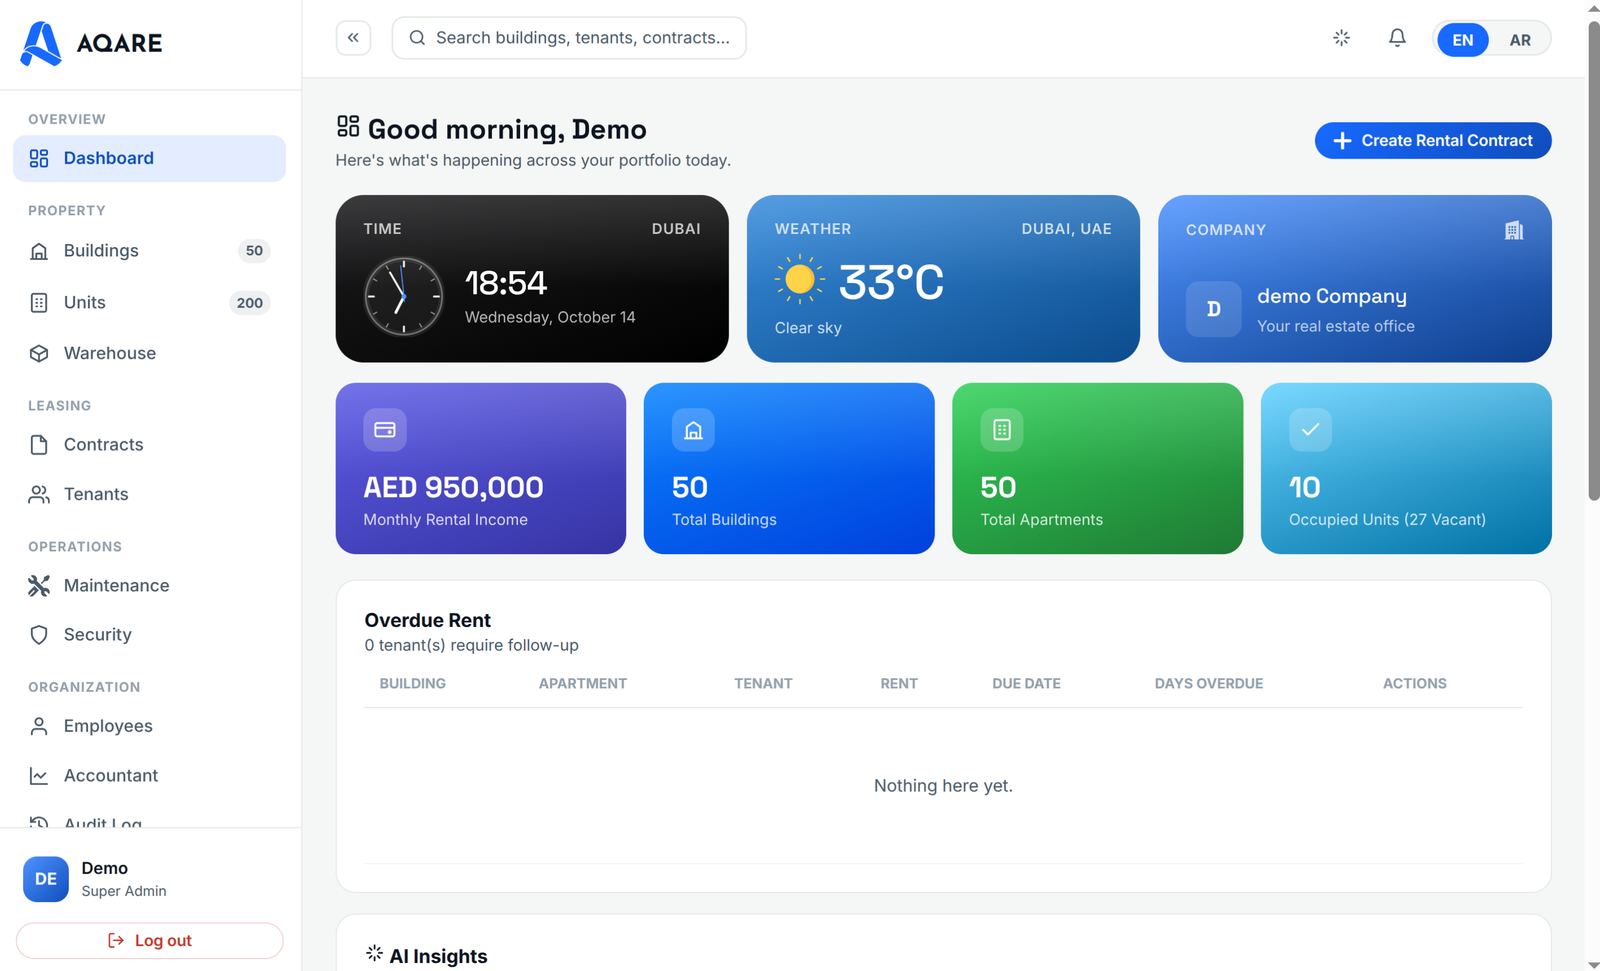The height and width of the screenshot is (971, 1600).
Task: Click the grid icon on Total Apartments
Action: (x=1002, y=430)
